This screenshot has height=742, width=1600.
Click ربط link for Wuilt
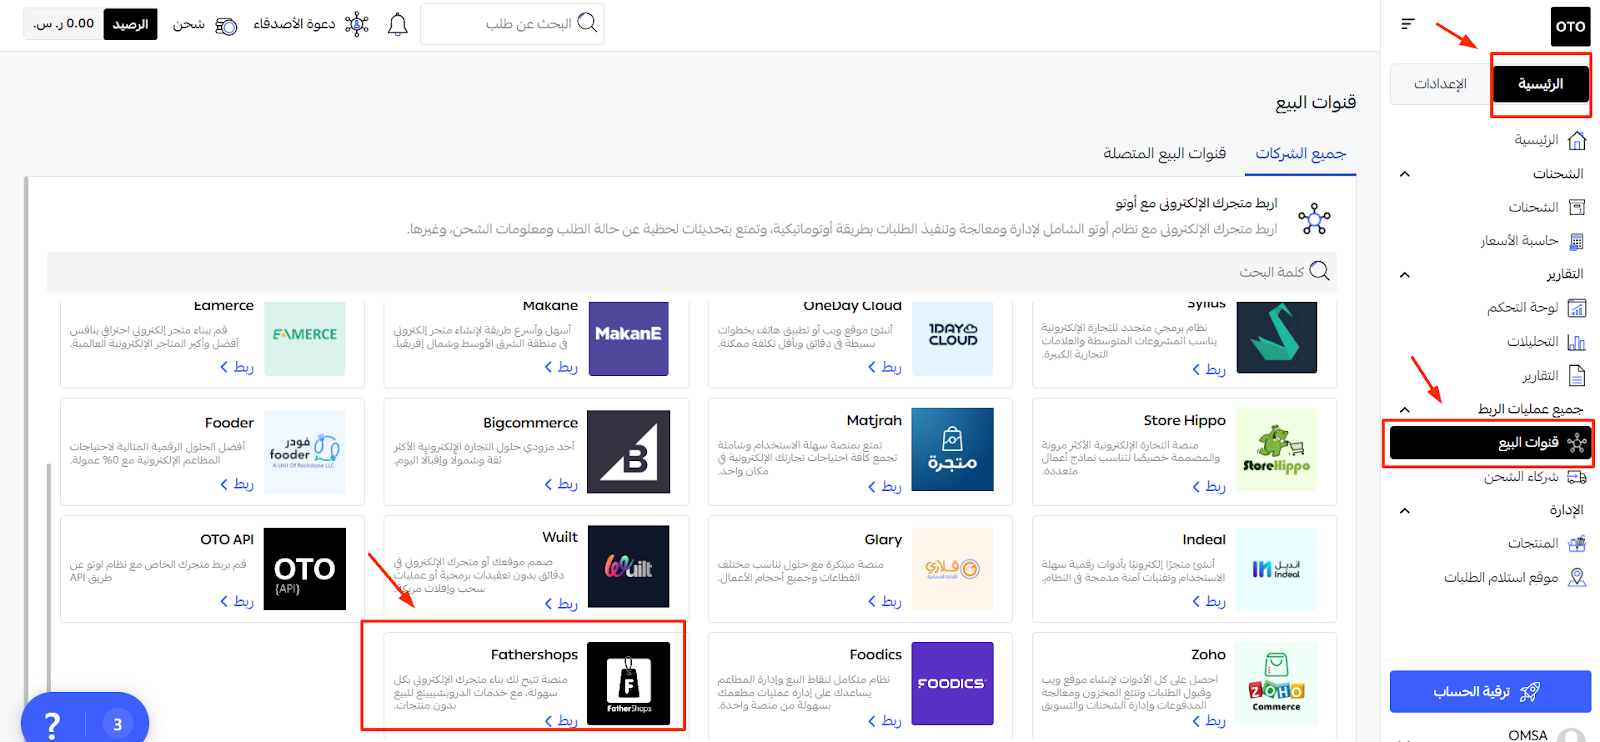tap(561, 604)
